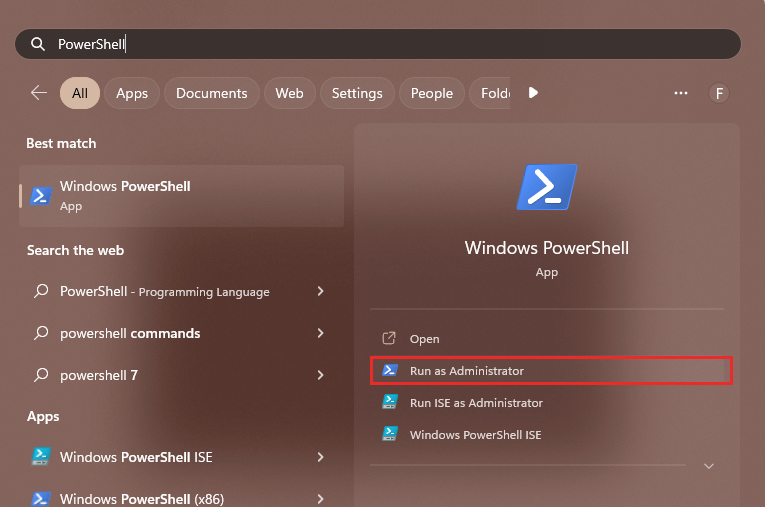Click the search magnifier icon in search box
765x507 pixels.
tap(38, 44)
